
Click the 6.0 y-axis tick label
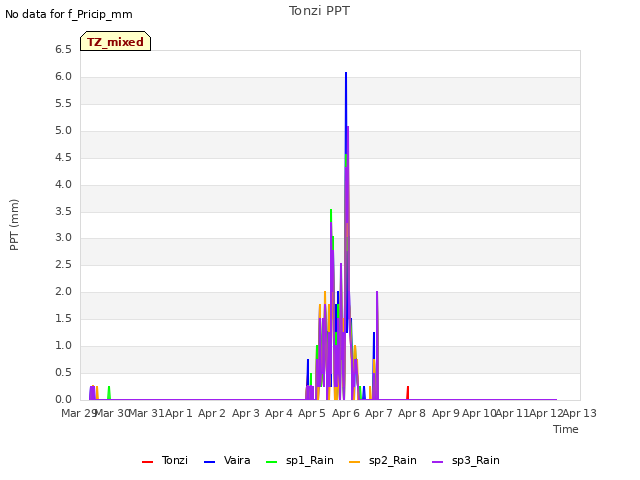pos(63,77)
